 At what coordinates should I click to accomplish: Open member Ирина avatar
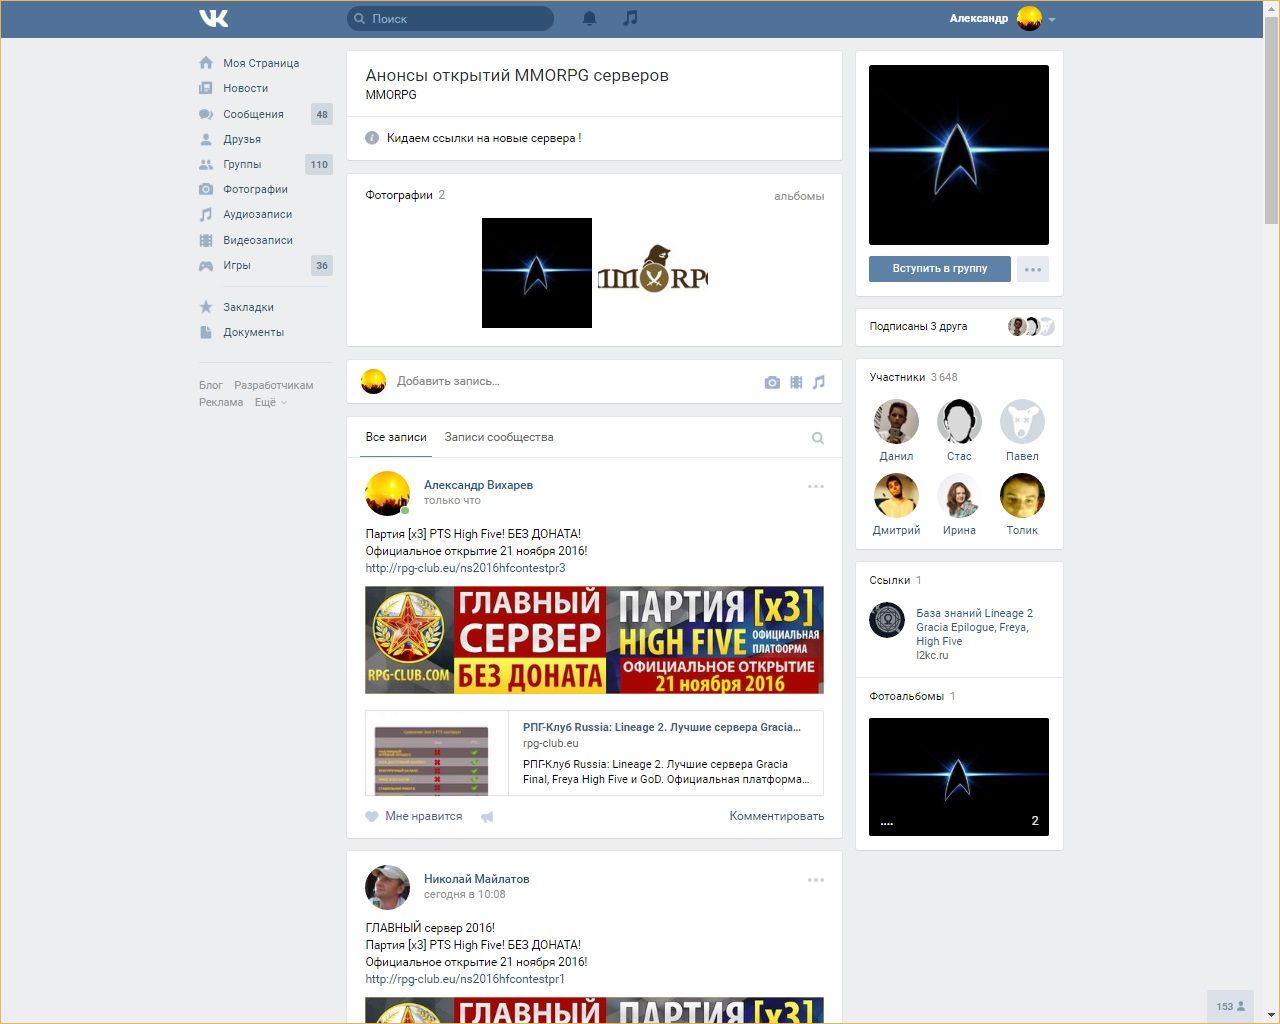click(x=959, y=496)
